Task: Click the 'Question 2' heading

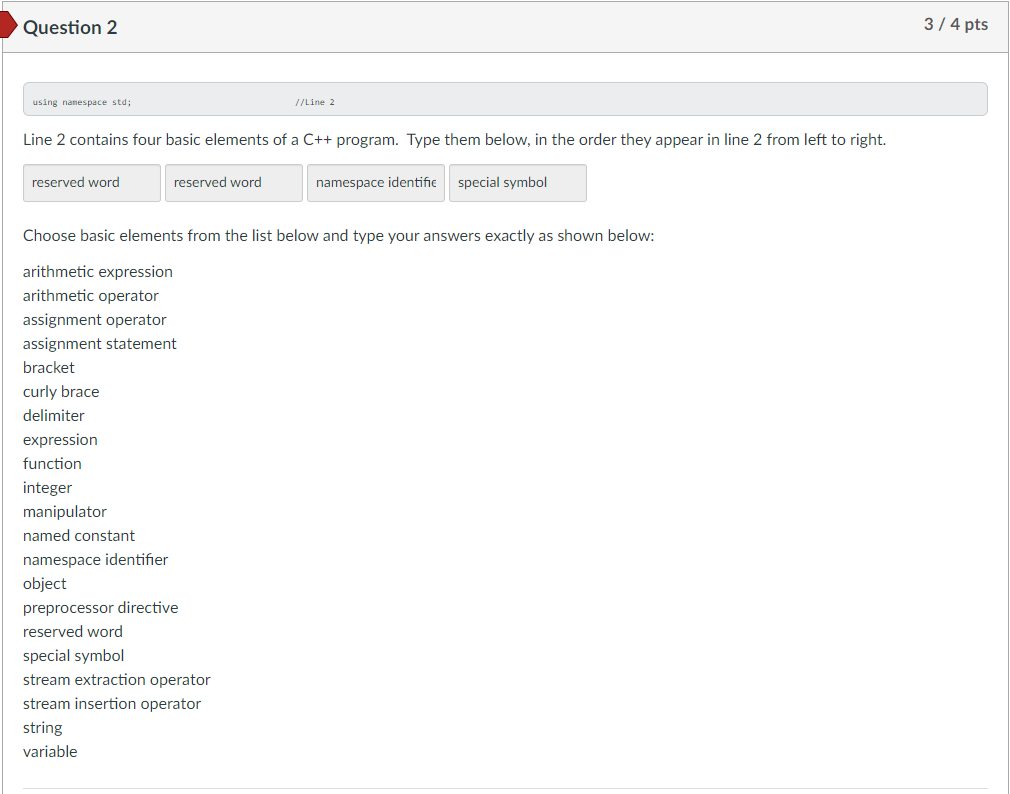Action: coord(70,27)
